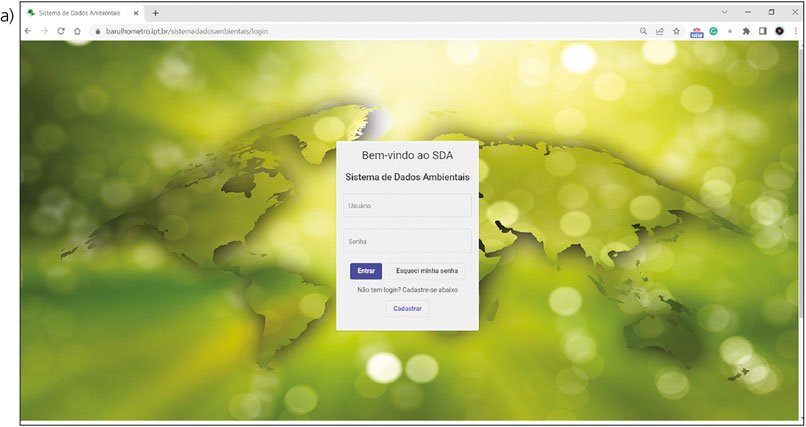Toggle the browser side panel
The width and height of the screenshot is (806, 427).
[x=761, y=31]
